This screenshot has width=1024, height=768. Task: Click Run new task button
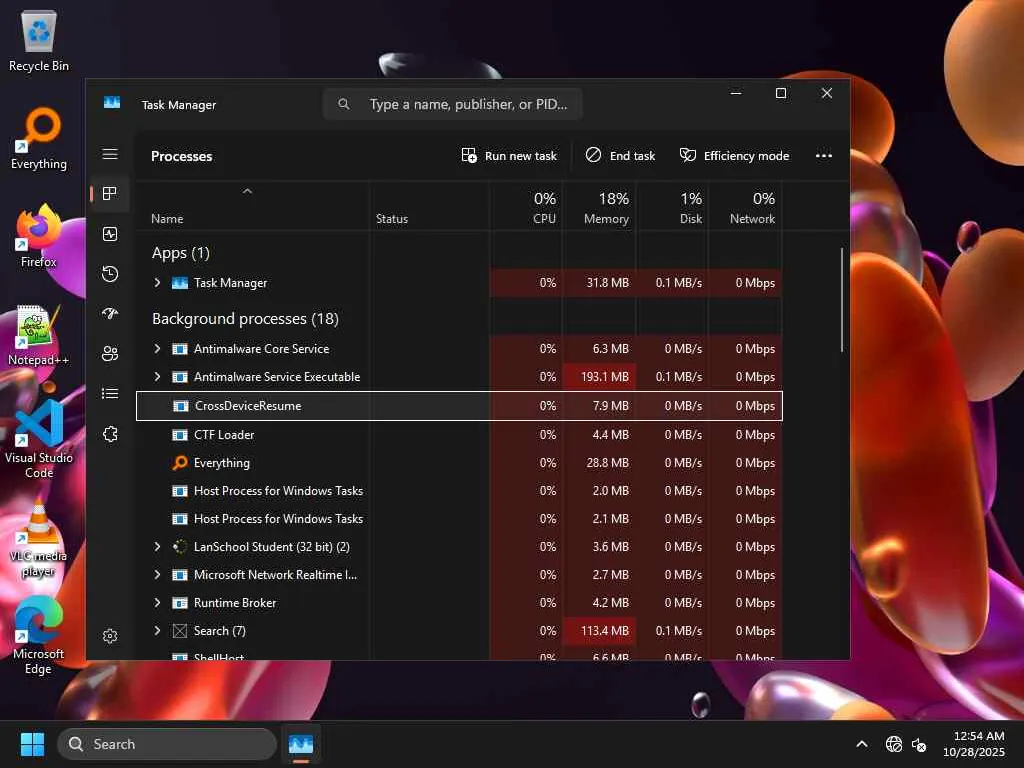tap(509, 155)
